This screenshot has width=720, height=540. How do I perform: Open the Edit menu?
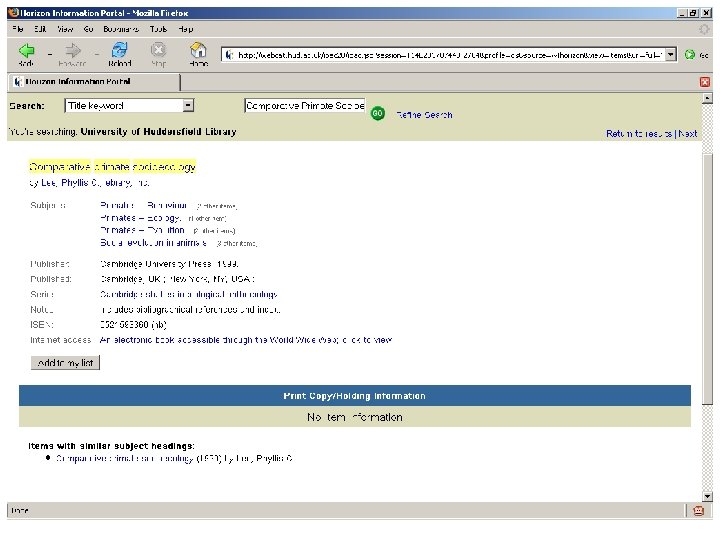pos(40,29)
